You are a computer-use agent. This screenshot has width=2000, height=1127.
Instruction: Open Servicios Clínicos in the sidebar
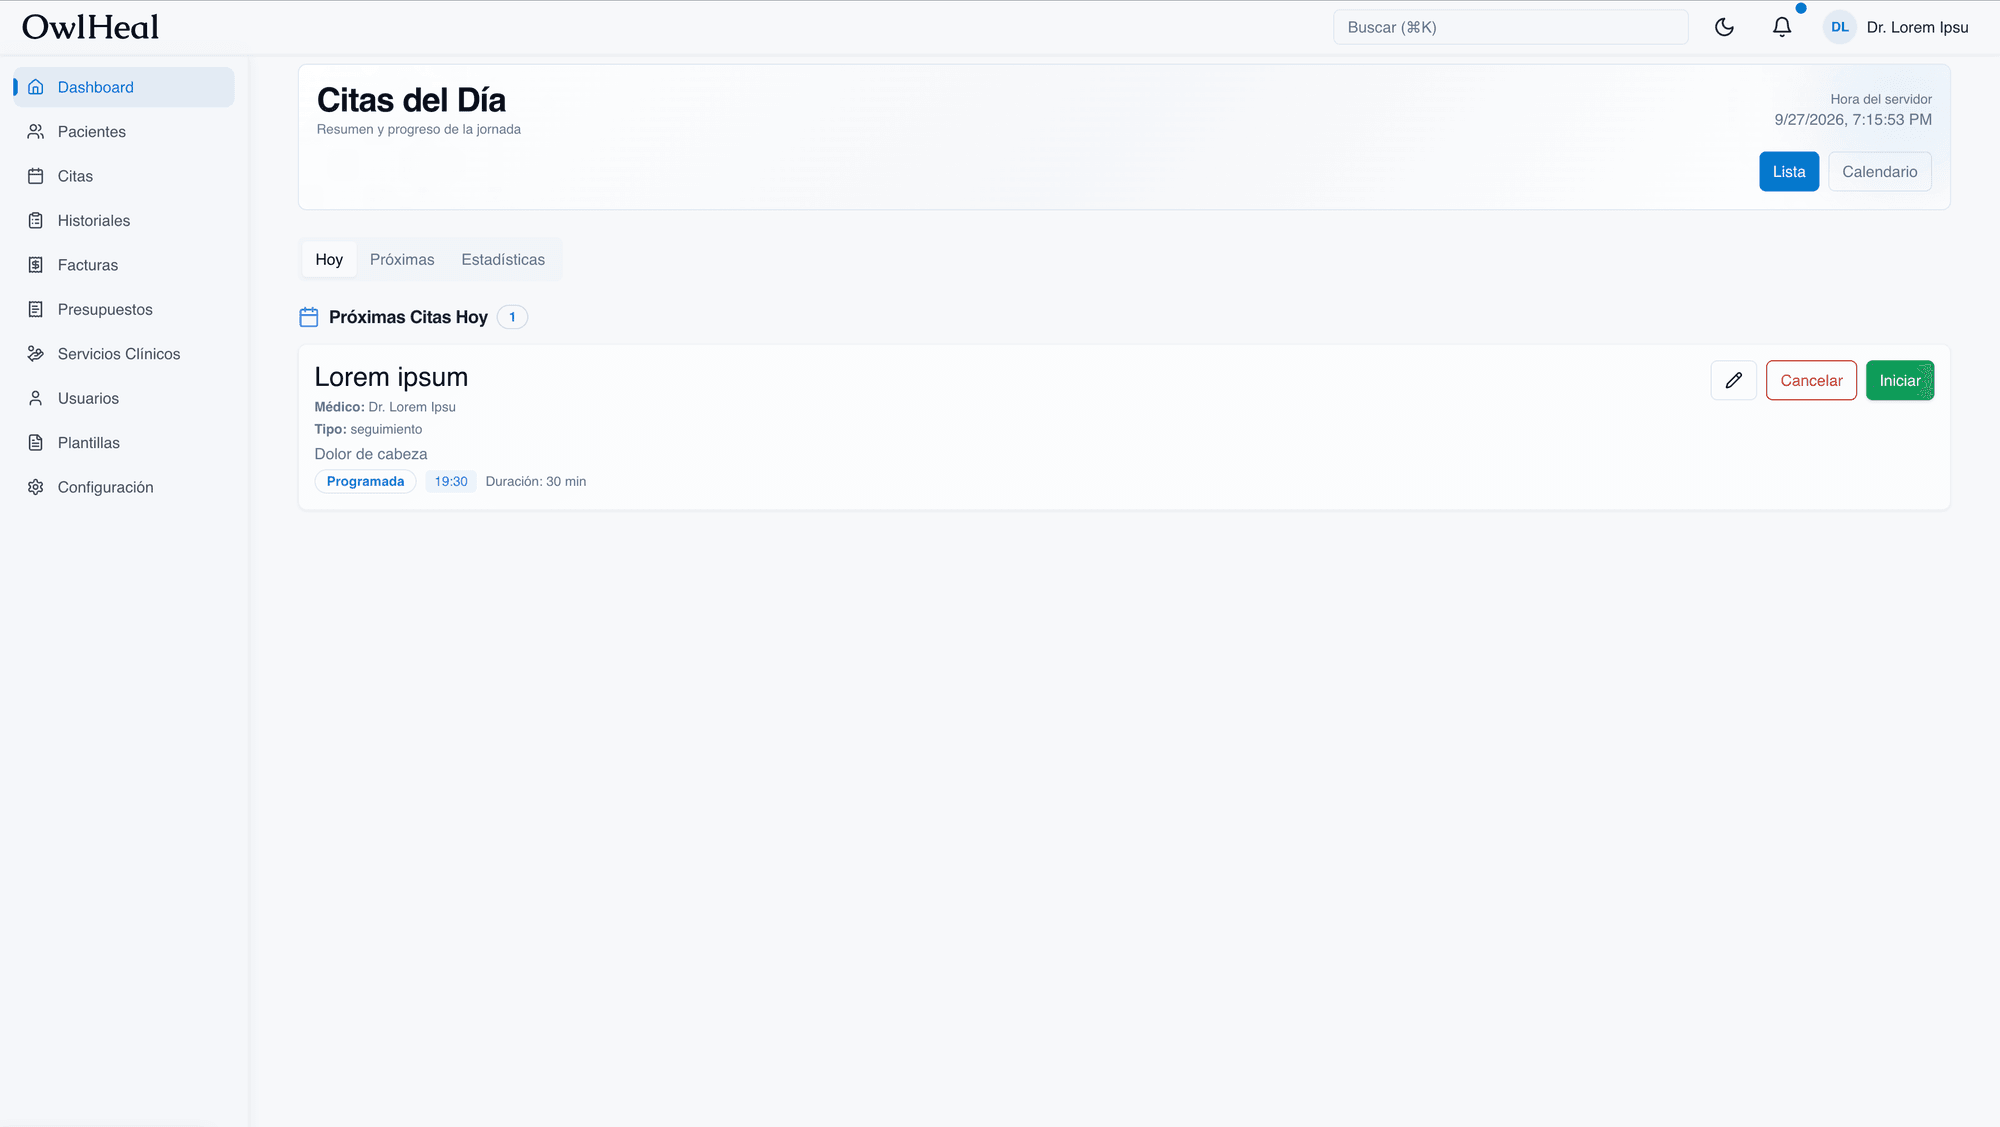(124, 354)
